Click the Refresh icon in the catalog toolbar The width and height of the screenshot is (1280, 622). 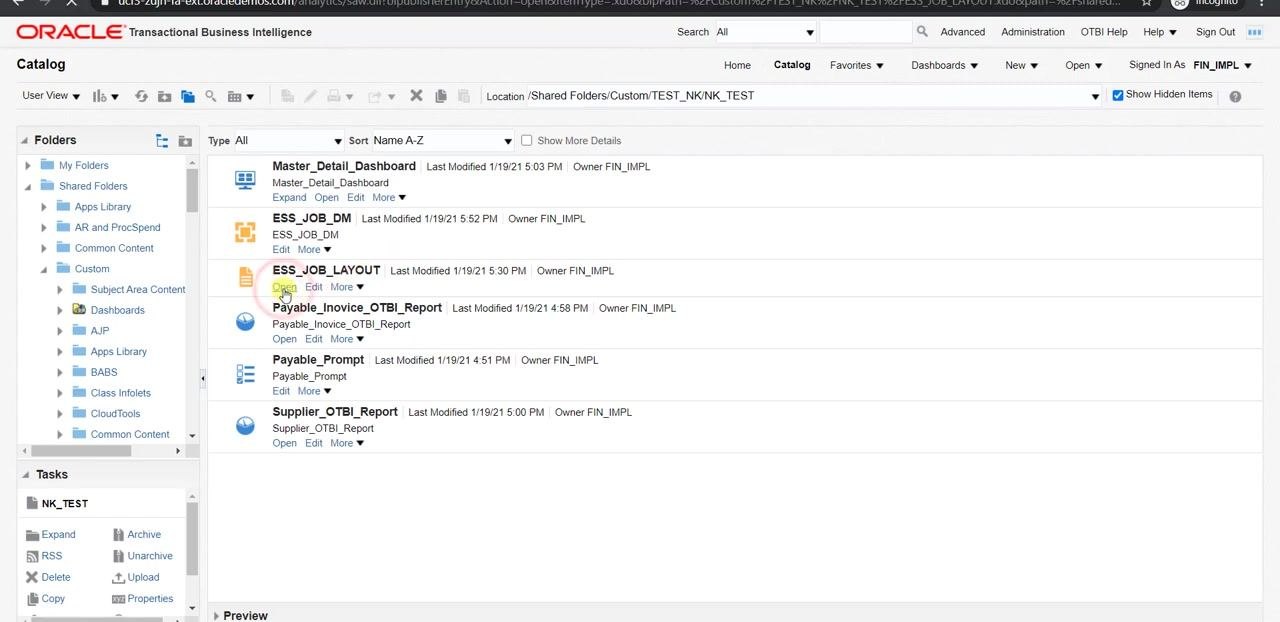141,96
